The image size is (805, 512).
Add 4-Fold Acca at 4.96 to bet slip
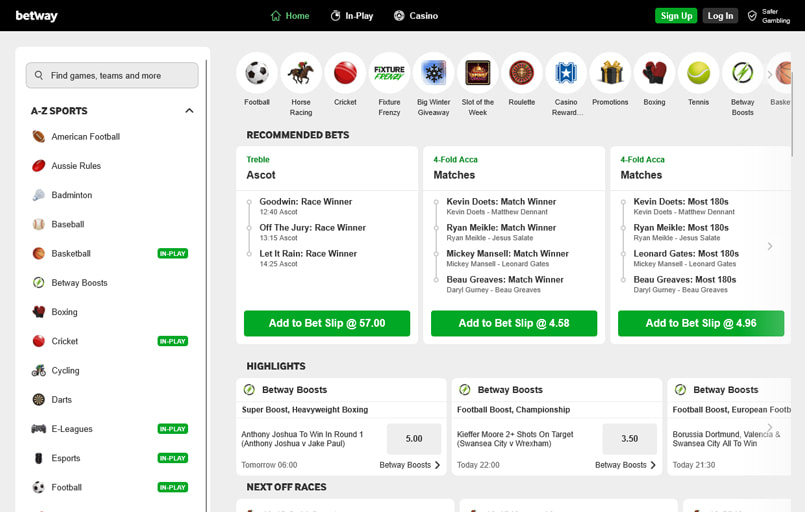701,324
